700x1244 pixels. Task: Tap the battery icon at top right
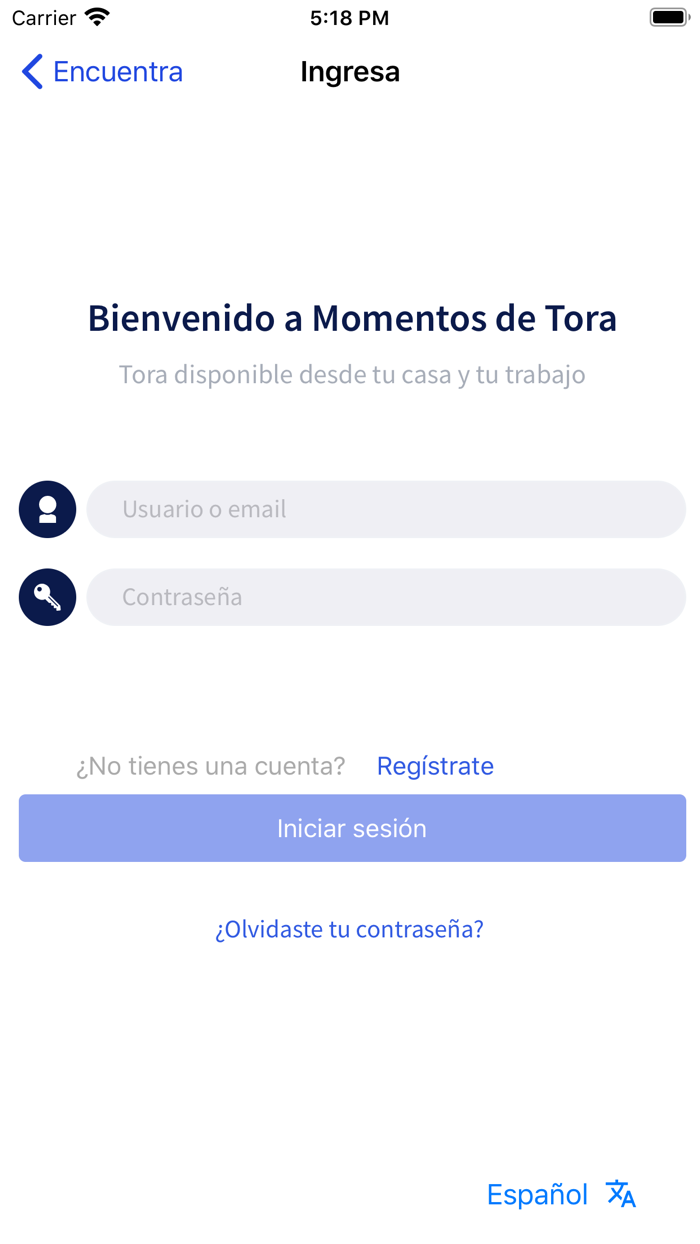click(x=668, y=16)
